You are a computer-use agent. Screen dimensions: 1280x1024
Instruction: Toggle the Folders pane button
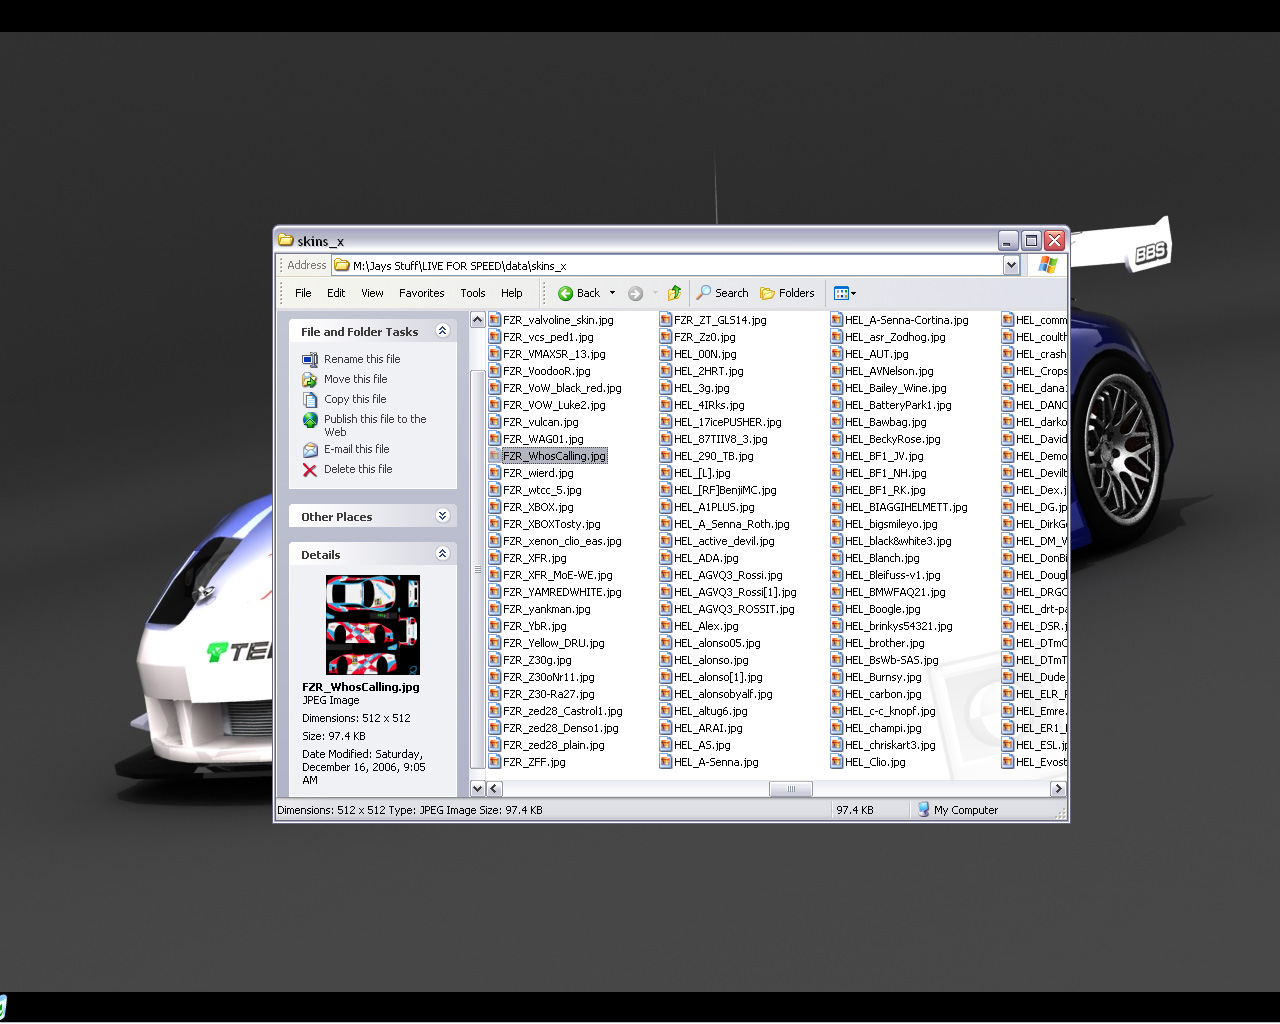pos(787,293)
